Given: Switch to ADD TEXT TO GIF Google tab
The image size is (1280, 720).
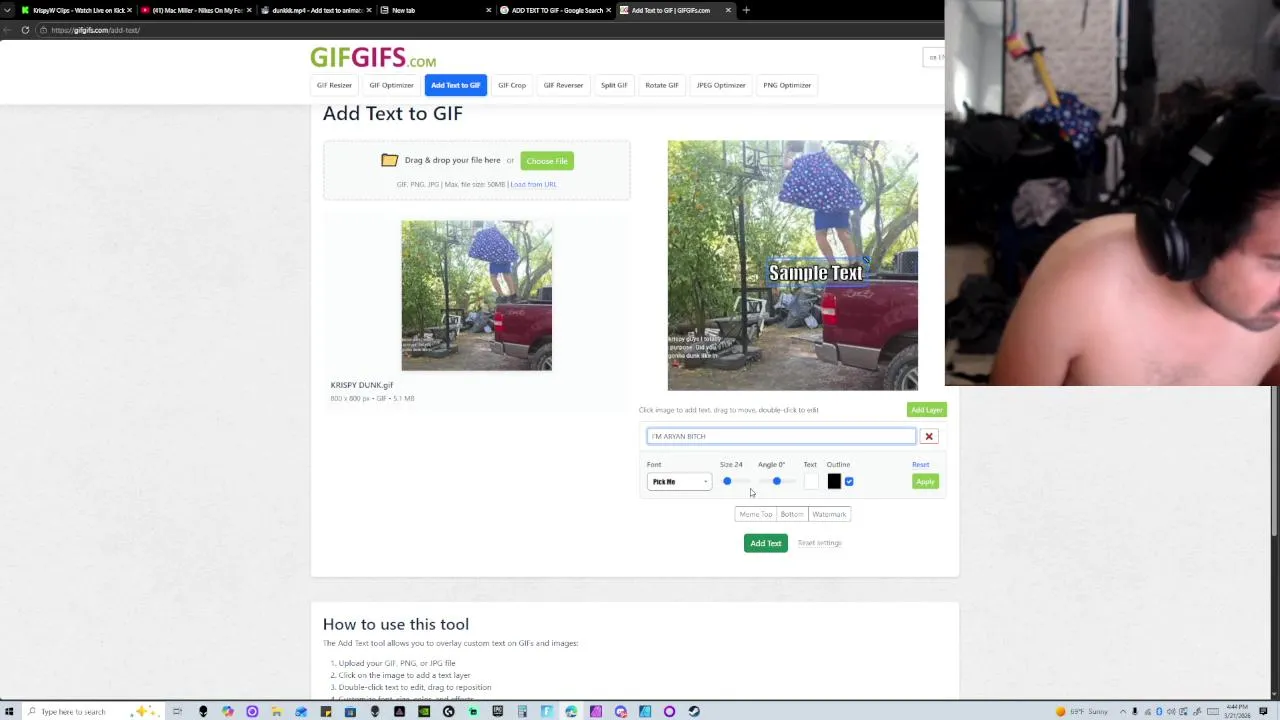Looking at the screenshot, I should point(556,10).
